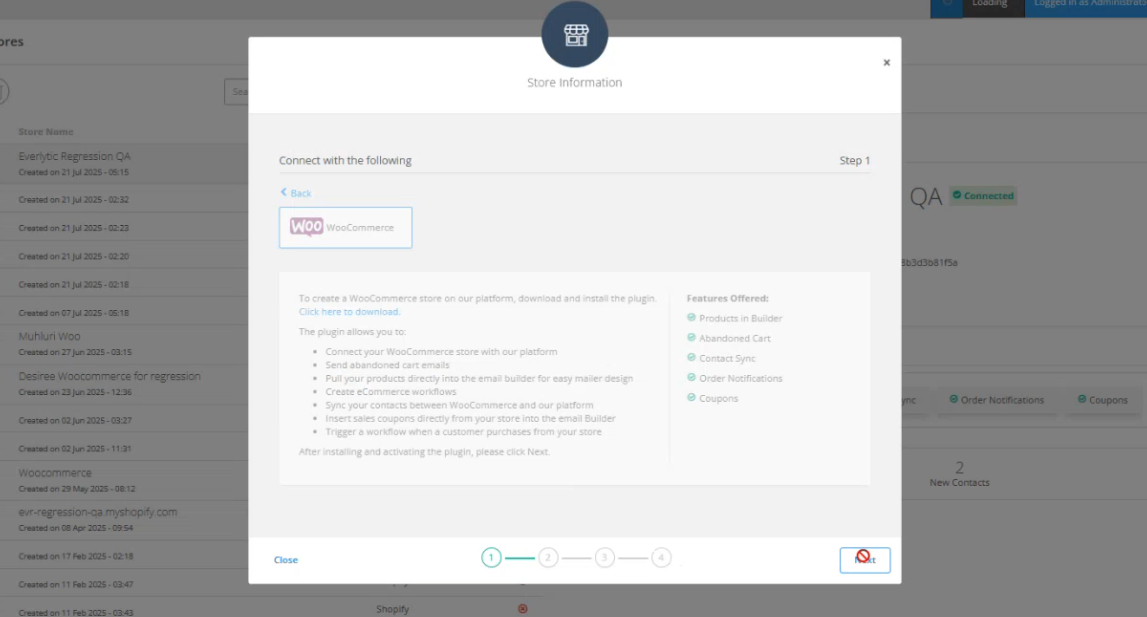Image resolution: width=1147 pixels, height=617 pixels.
Task: Jump to step 3 circle in wizard
Action: pos(604,558)
